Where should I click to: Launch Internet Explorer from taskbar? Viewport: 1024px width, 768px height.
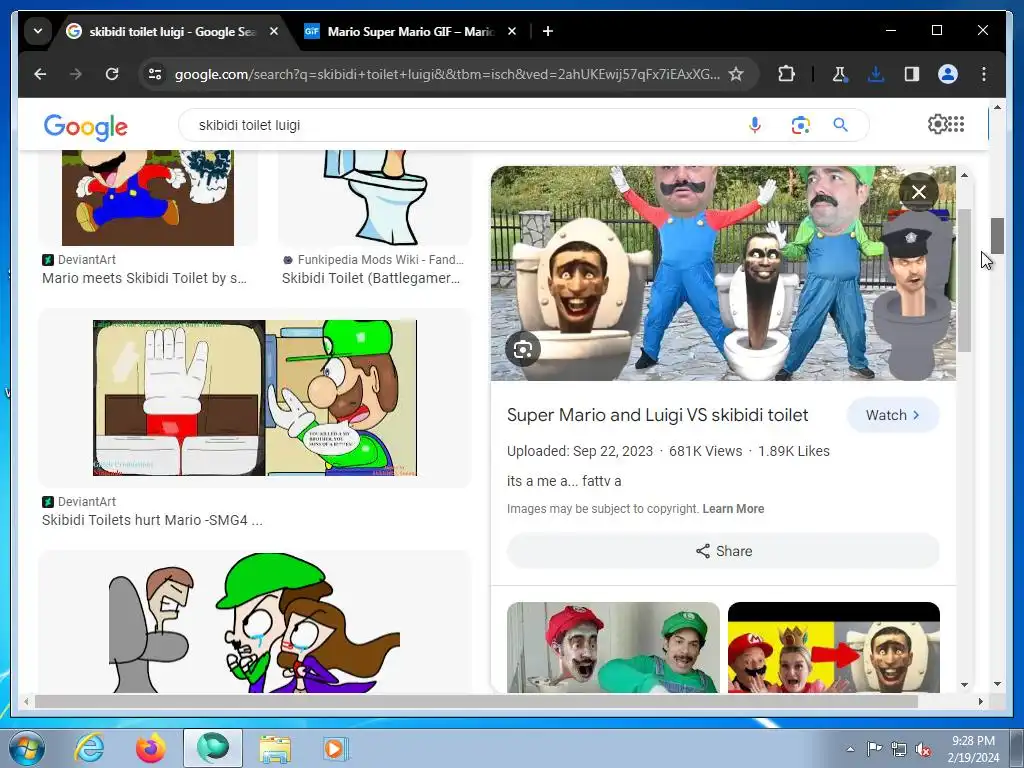coord(88,748)
